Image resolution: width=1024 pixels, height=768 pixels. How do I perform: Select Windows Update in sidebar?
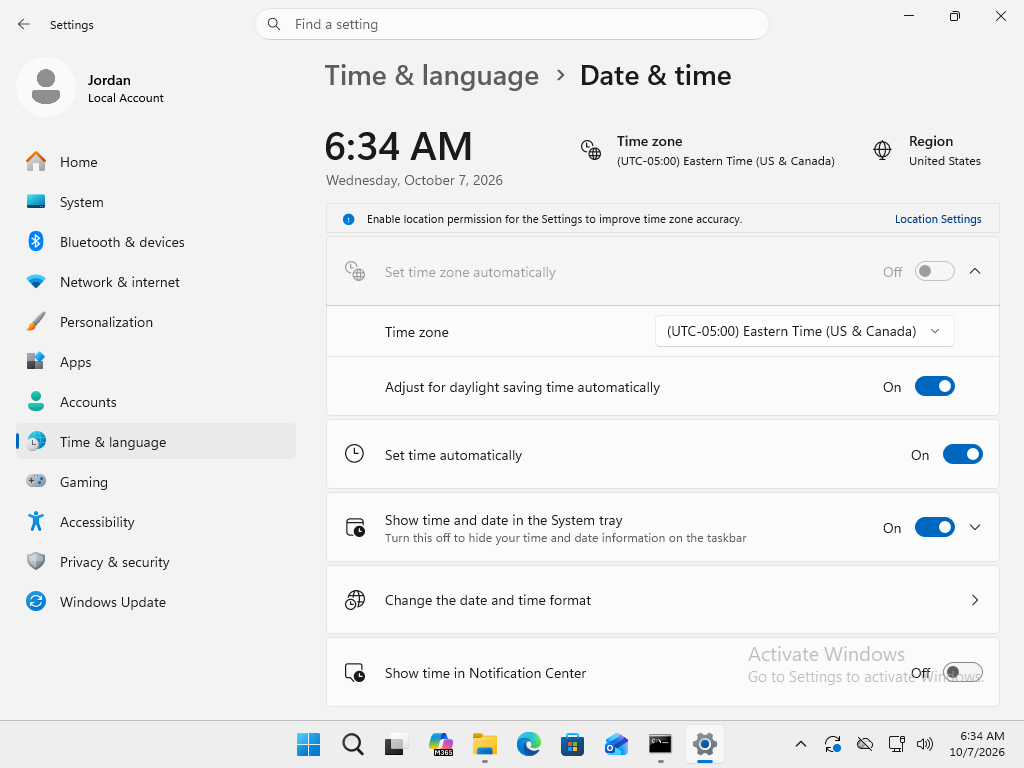(x=155, y=601)
